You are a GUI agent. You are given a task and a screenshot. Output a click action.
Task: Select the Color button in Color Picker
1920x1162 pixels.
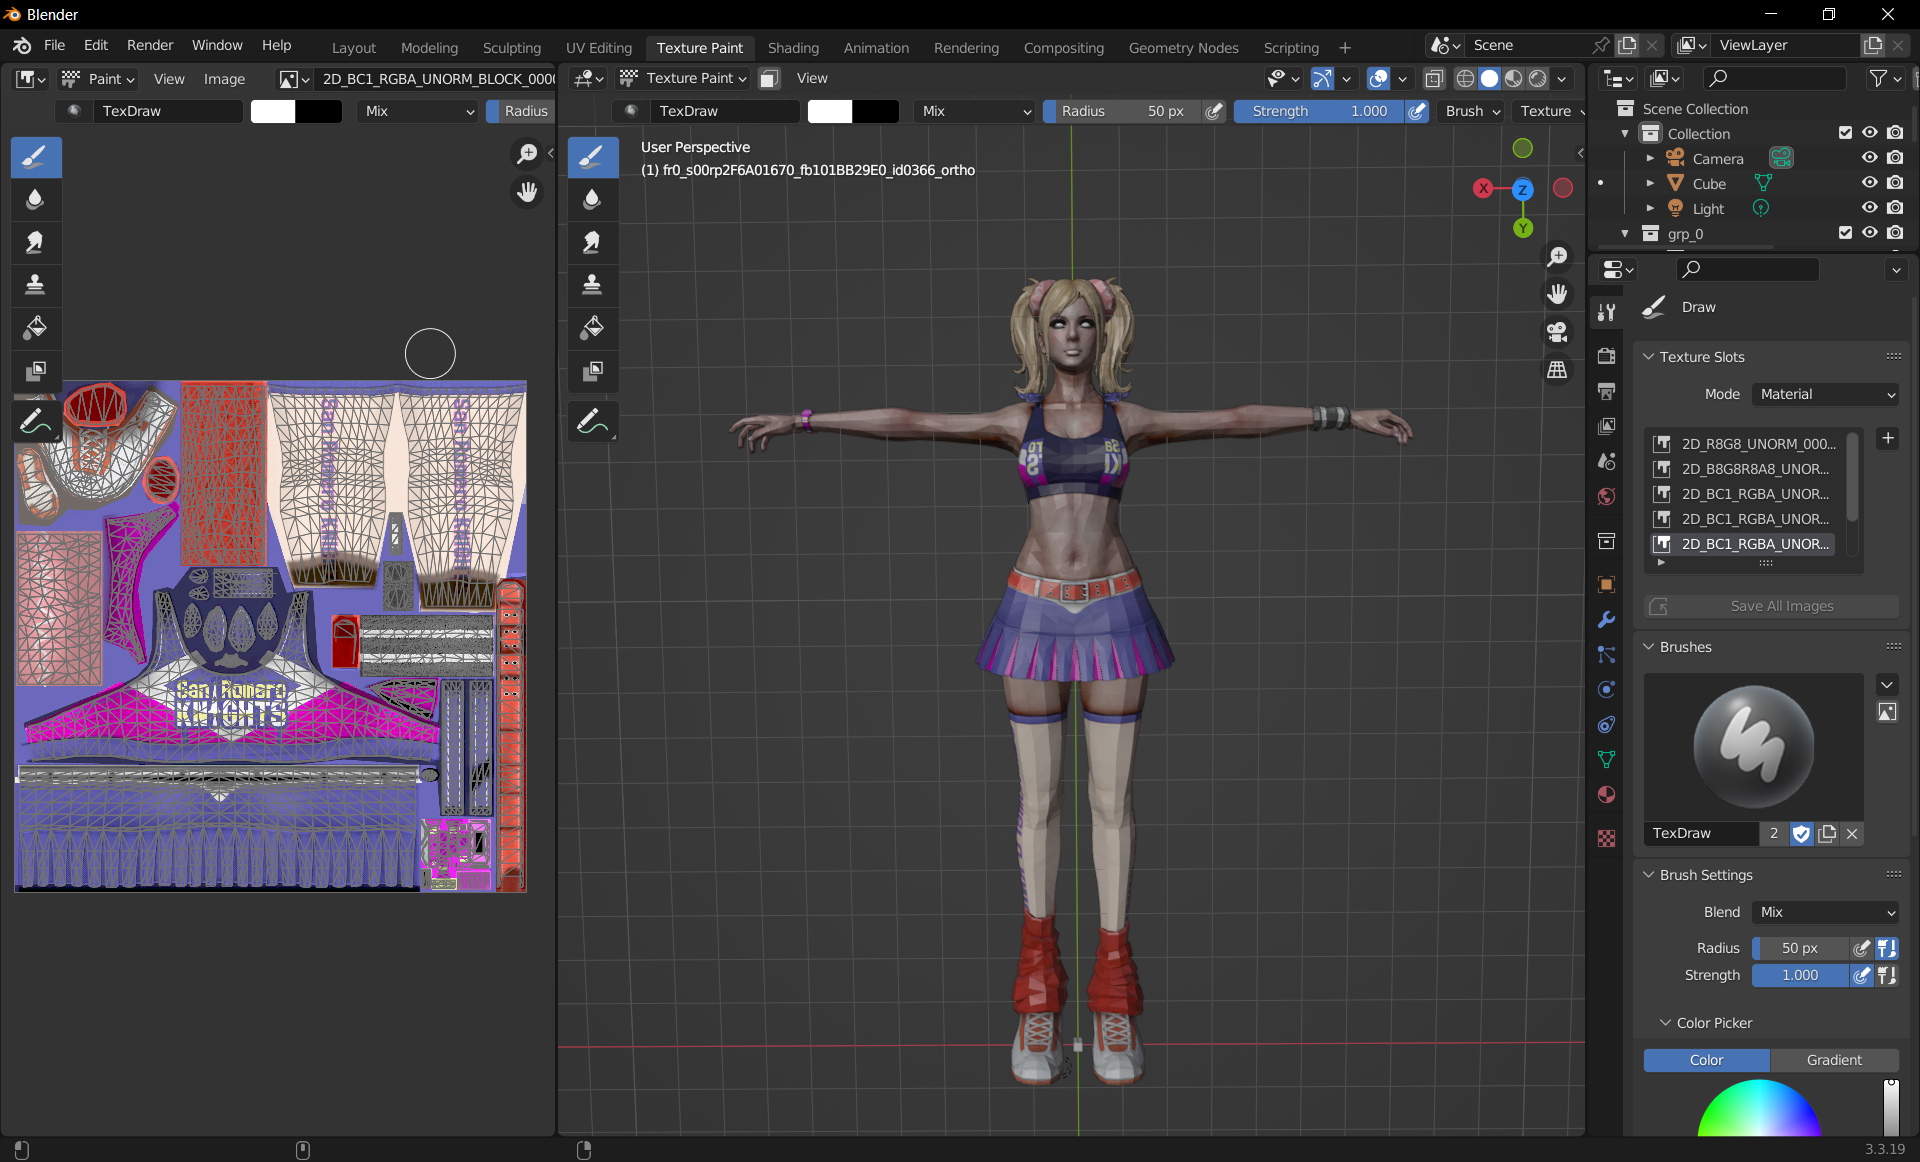tap(1706, 1060)
